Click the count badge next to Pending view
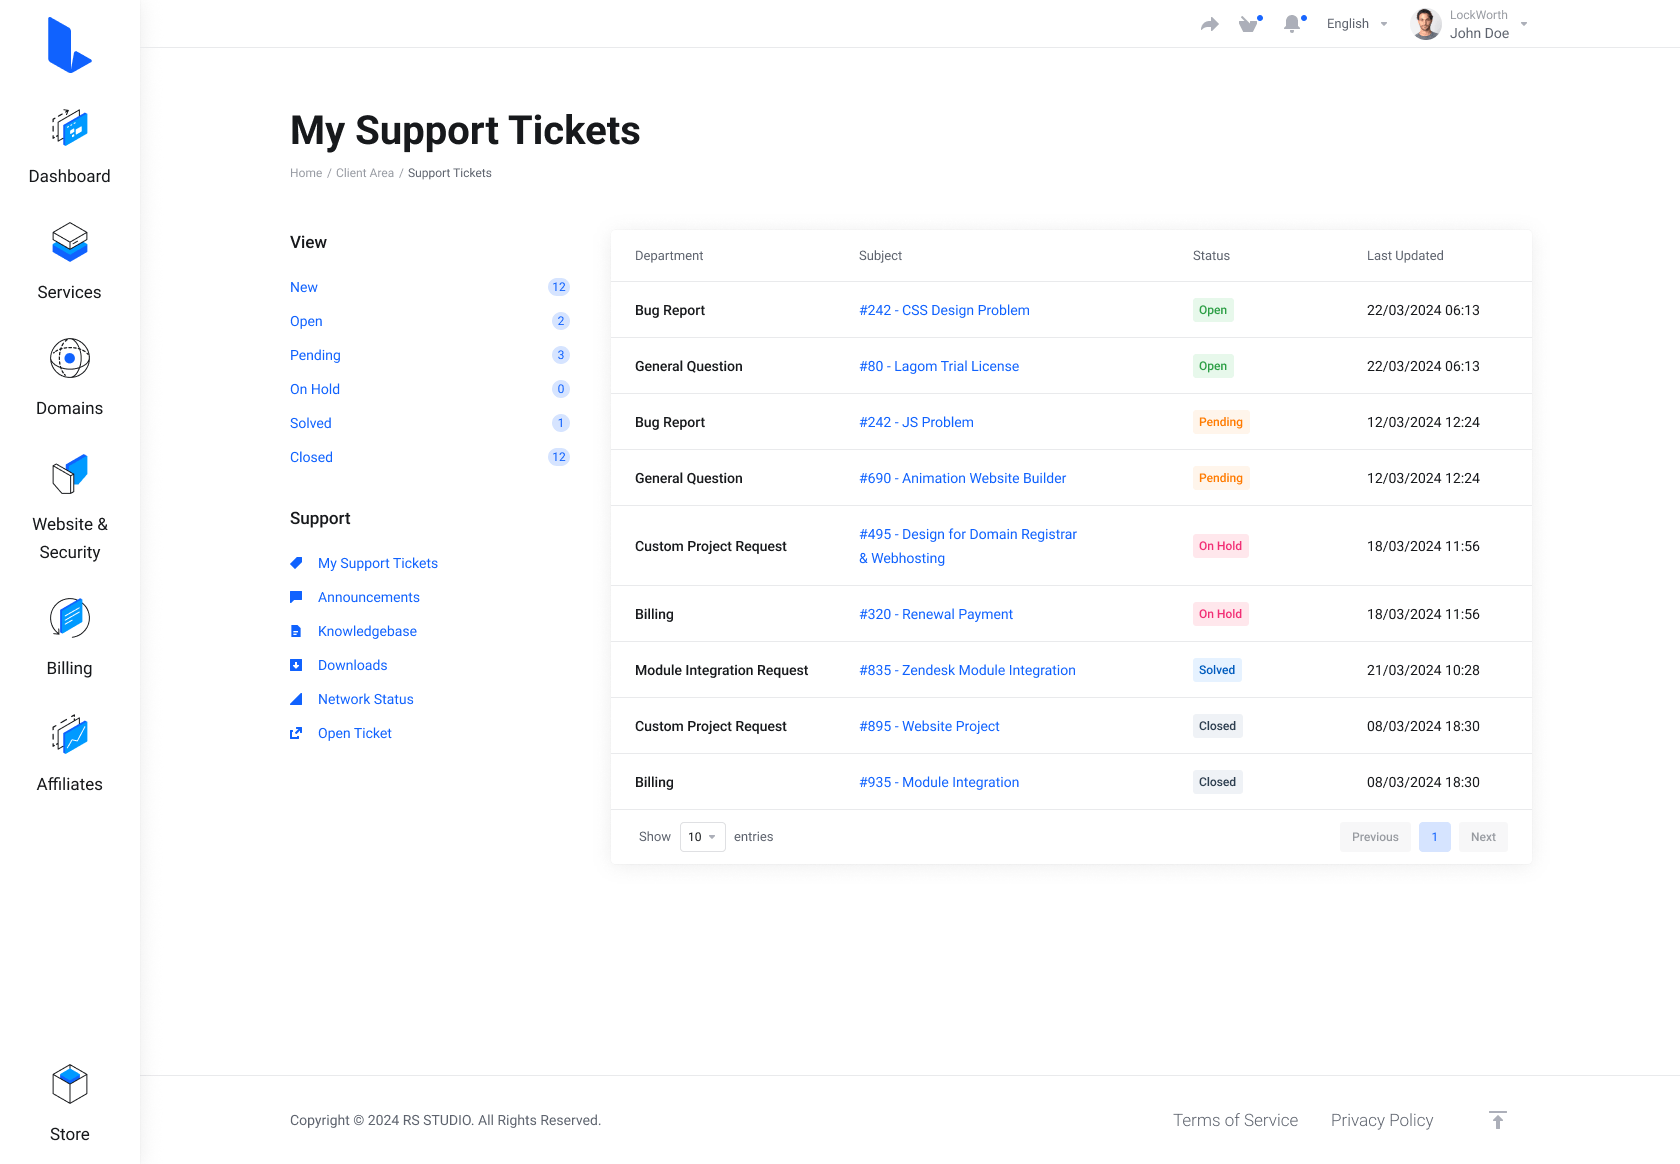1680x1164 pixels. click(560, 355)
